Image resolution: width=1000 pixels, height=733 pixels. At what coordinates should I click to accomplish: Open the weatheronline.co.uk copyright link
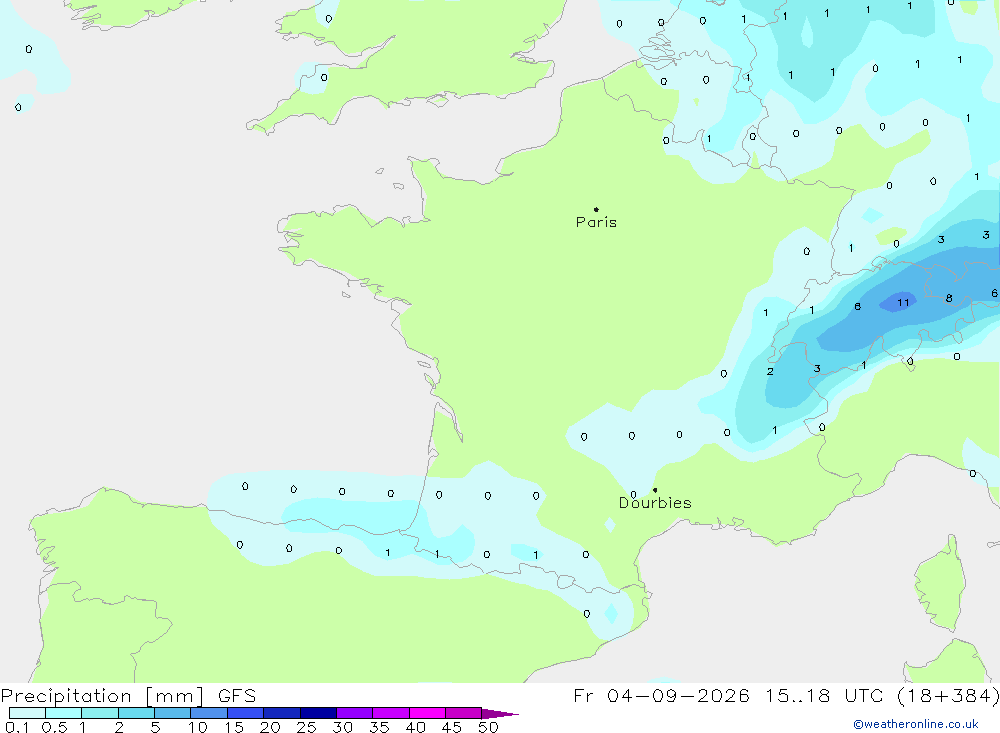[916, 724]
